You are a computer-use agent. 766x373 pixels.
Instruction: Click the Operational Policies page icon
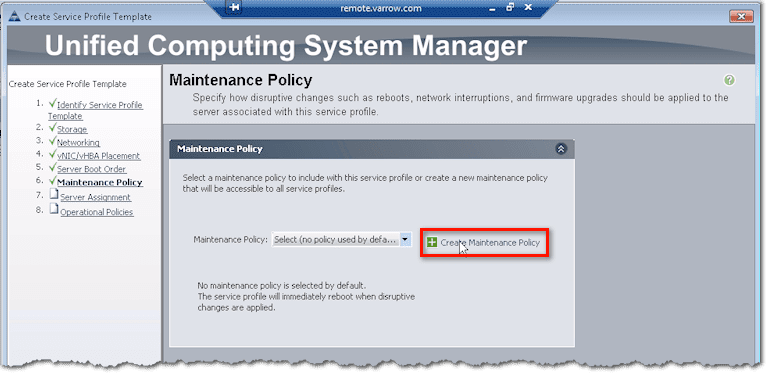tap(55, 209)
